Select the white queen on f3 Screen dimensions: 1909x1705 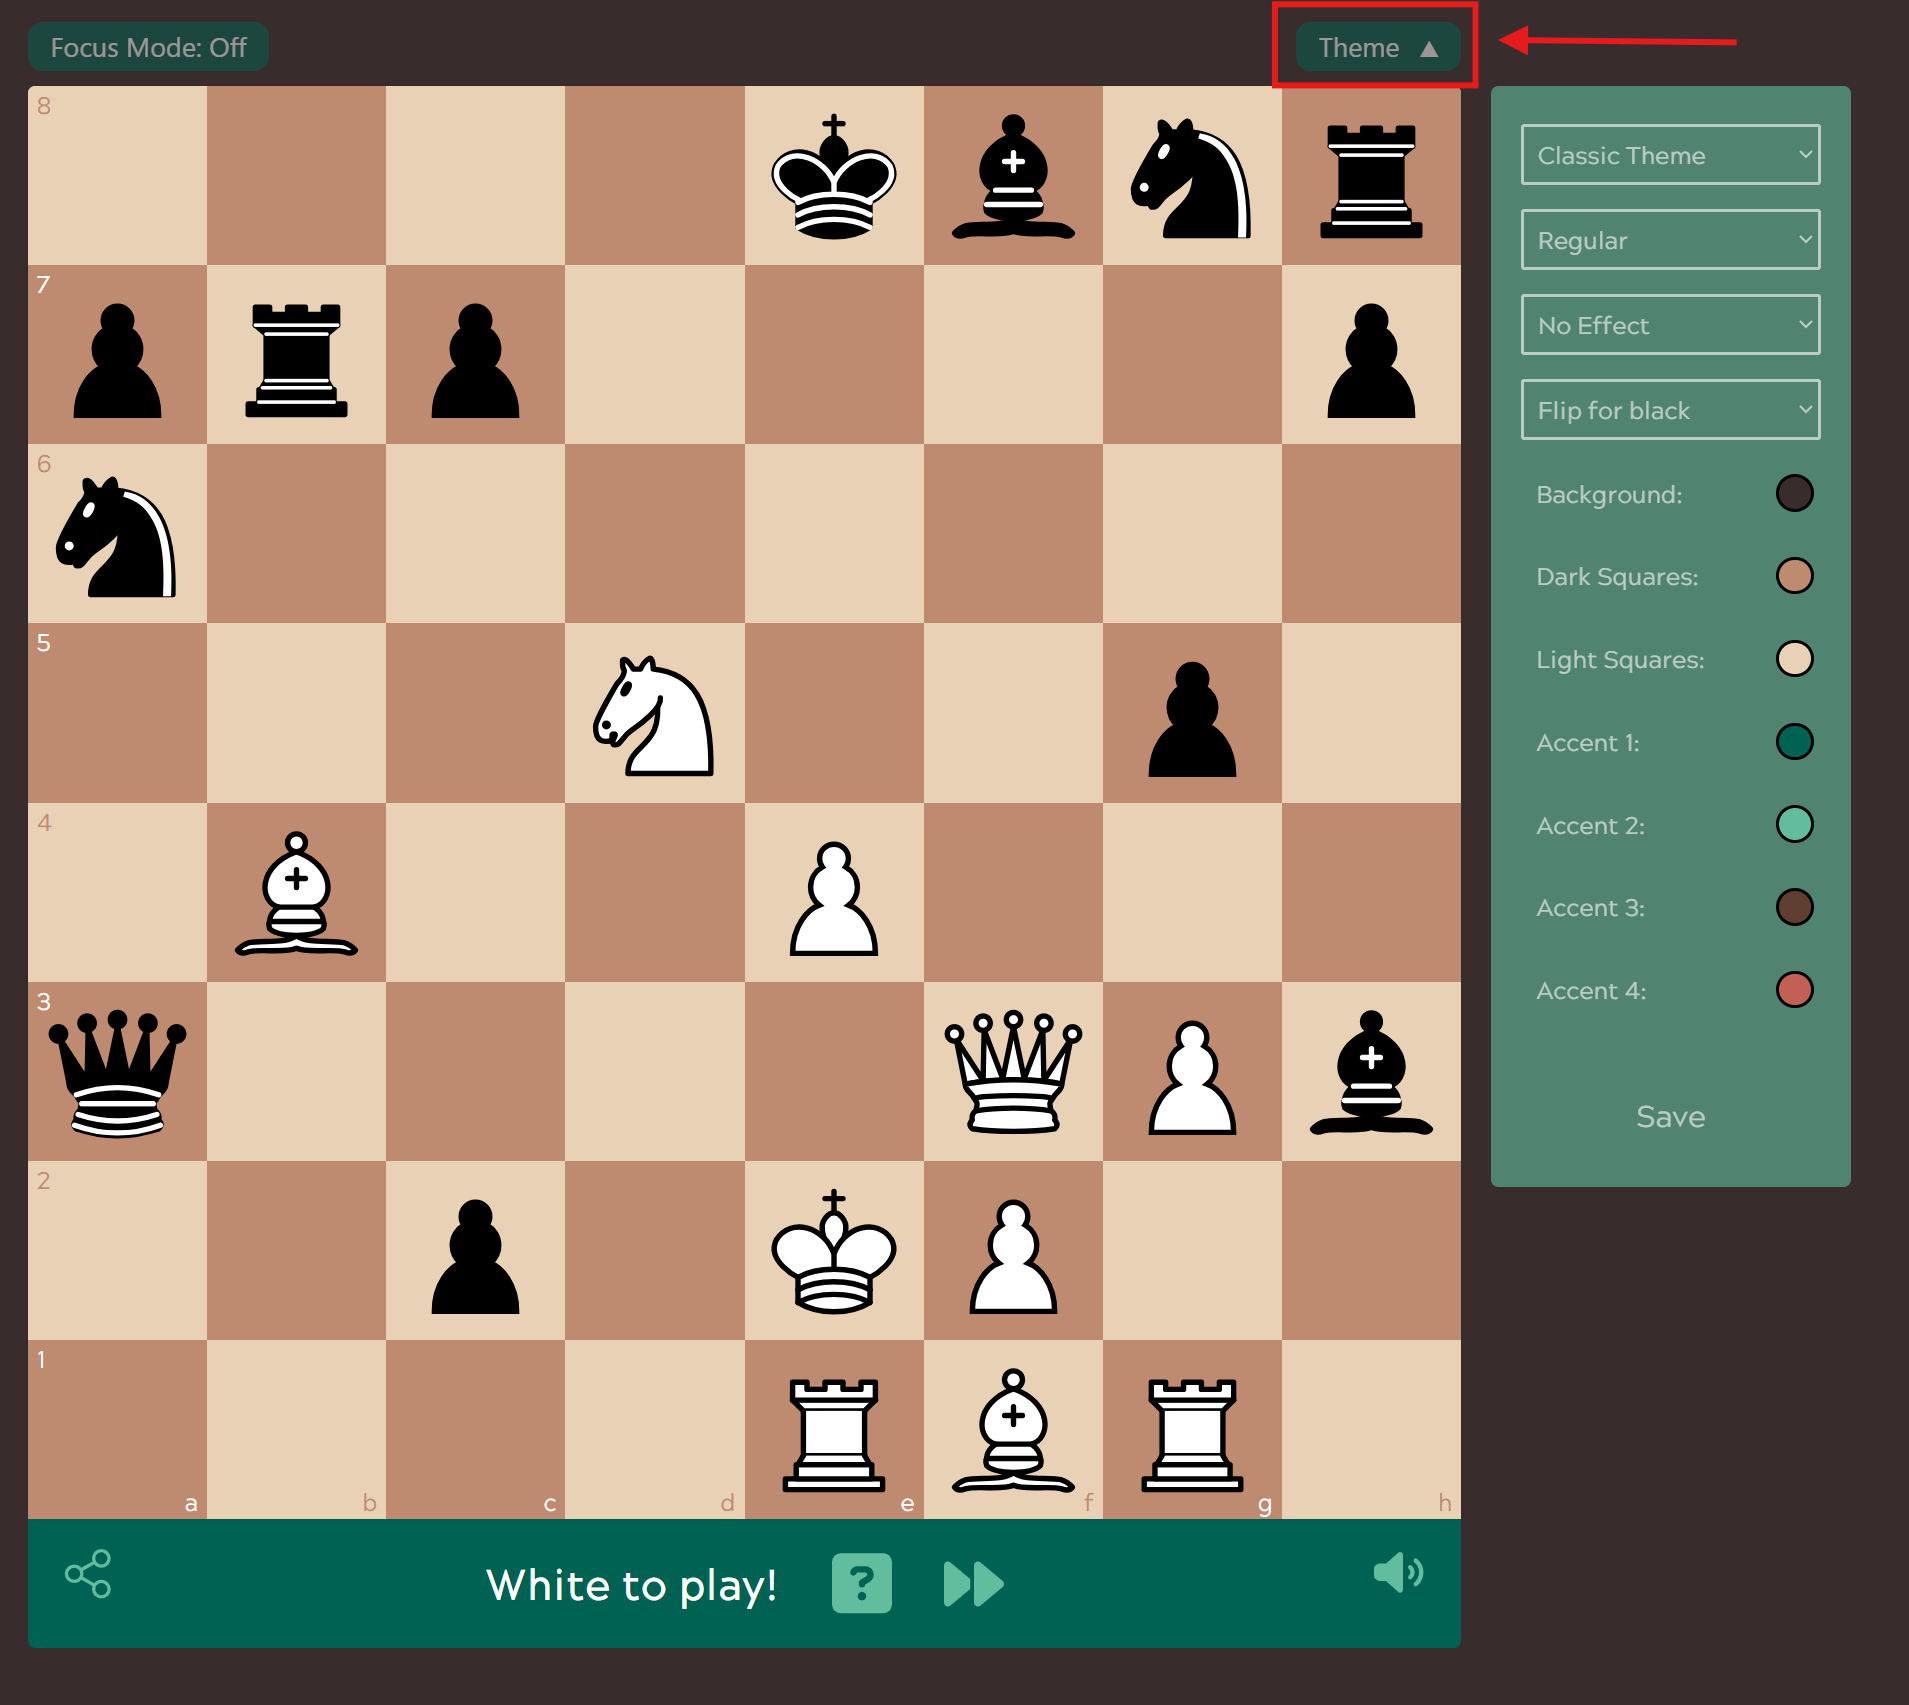point(1013,1072)
